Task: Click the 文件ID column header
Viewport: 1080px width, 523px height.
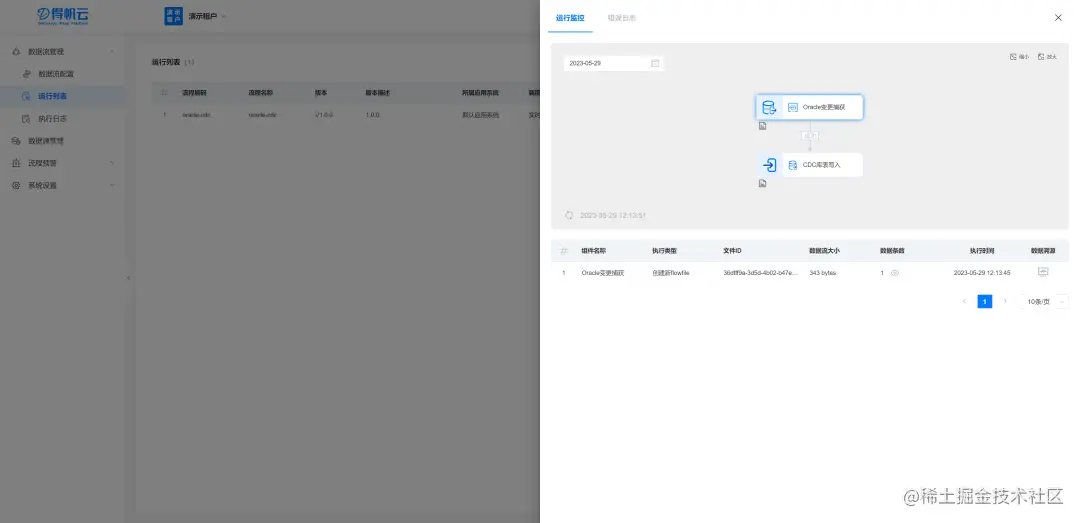Action: (732, 251)
